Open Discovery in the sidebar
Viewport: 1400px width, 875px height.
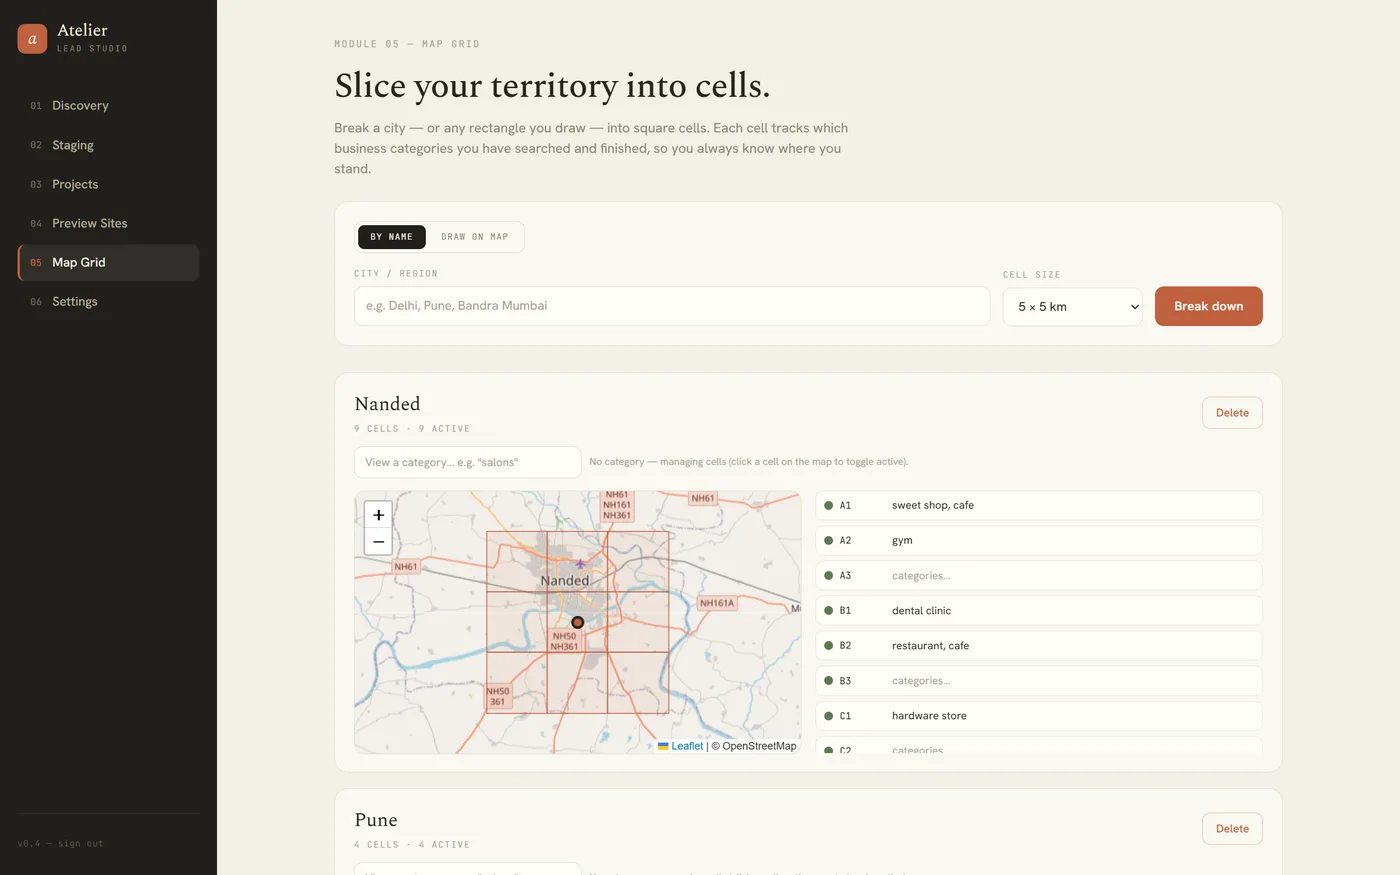point(108,105)
